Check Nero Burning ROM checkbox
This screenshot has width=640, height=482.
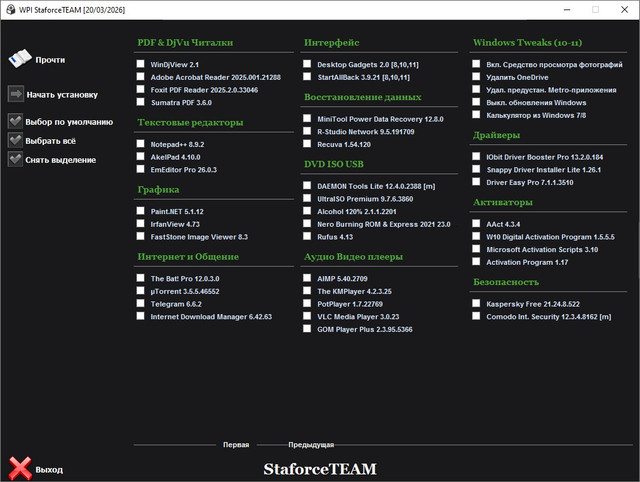(x=307, y=223)
